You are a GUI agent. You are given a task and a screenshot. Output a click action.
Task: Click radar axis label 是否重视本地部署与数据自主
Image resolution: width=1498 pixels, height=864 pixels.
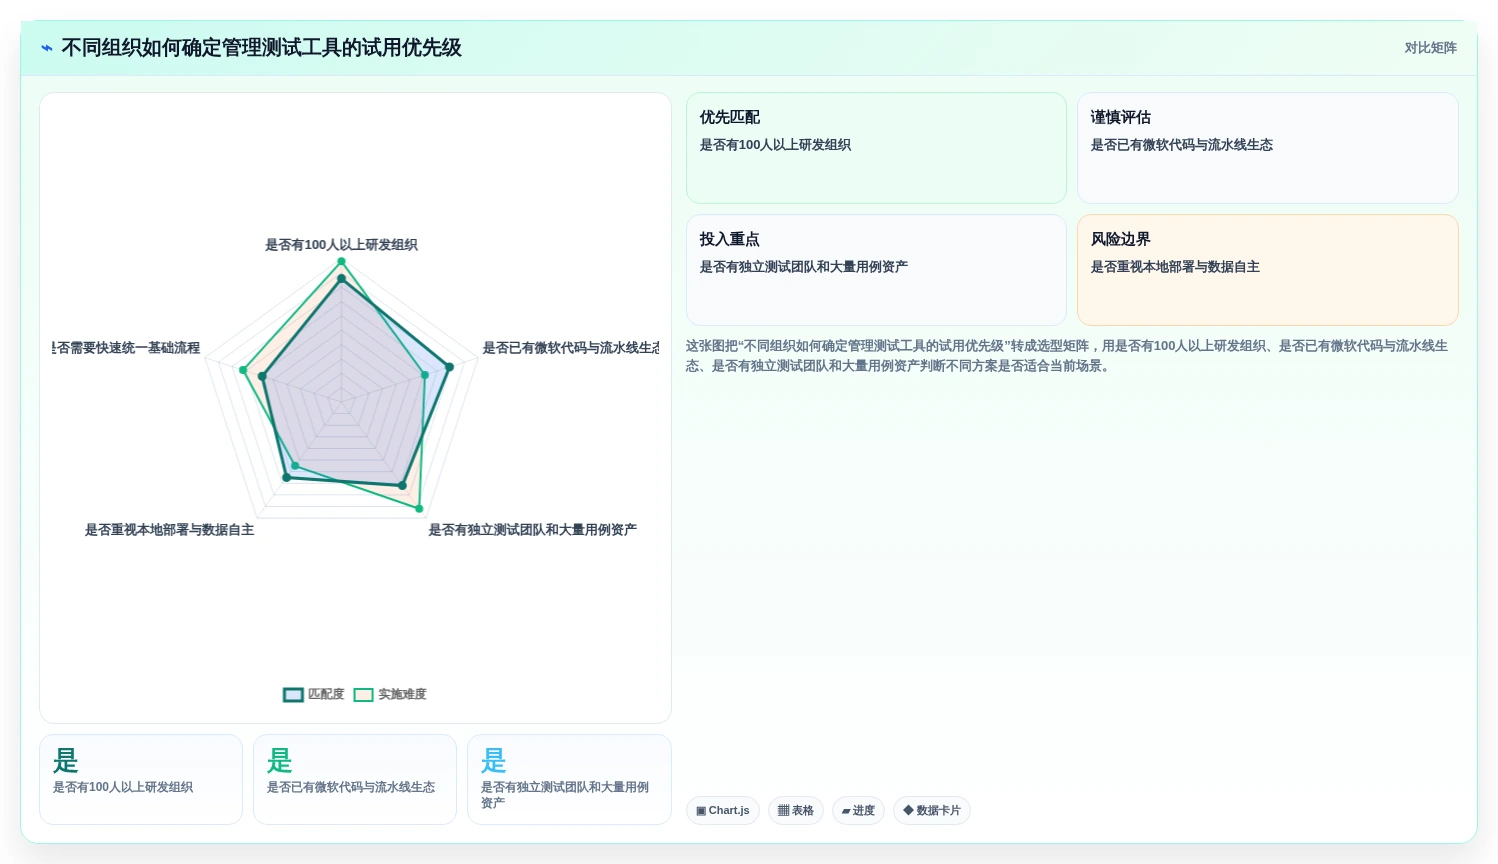[x=169, y=530]
